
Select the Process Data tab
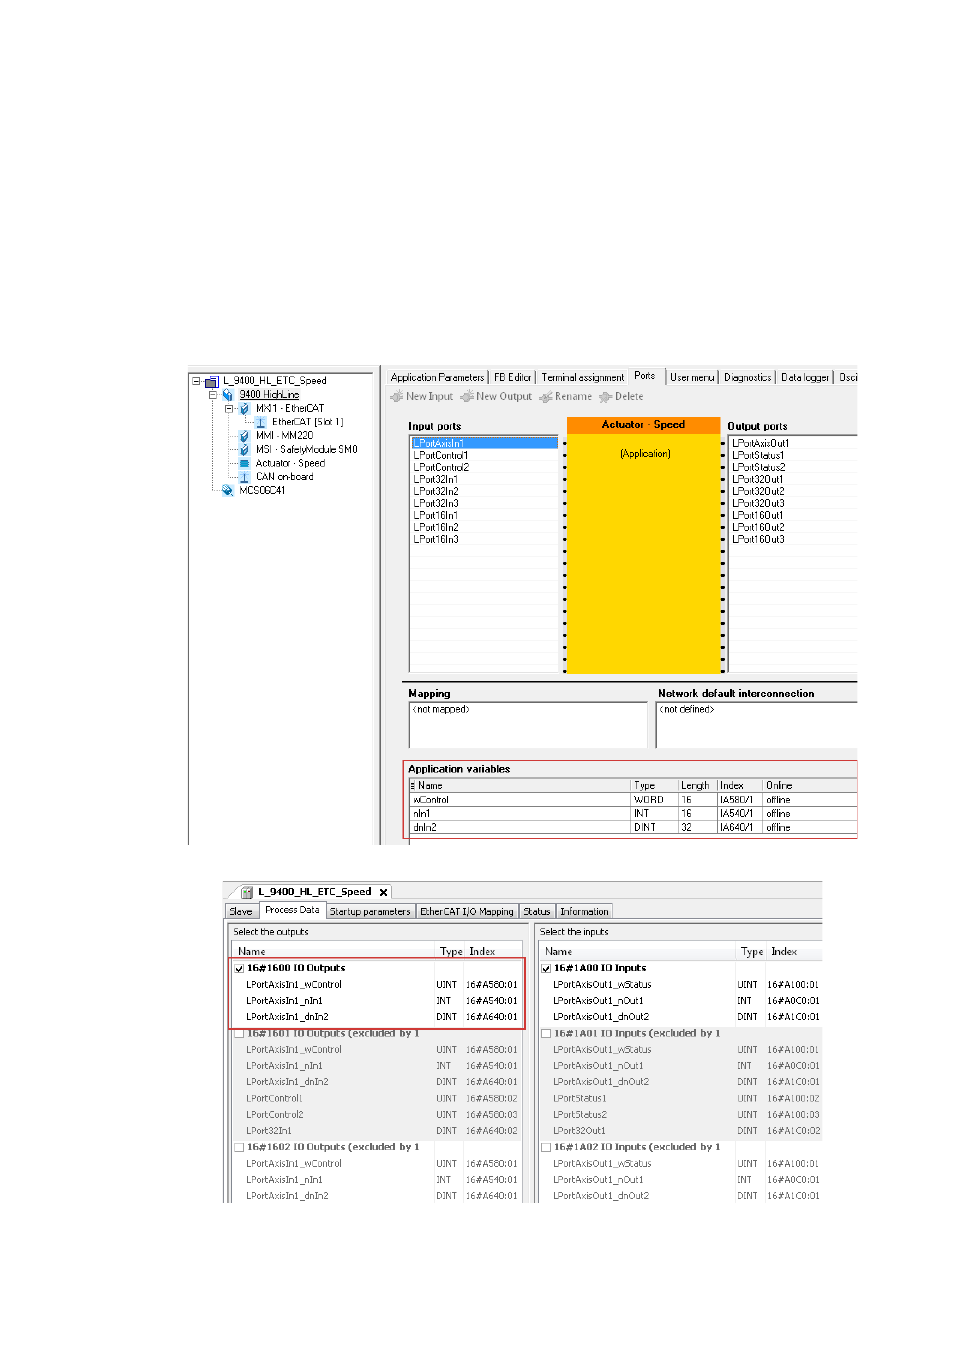click(292, 910)
